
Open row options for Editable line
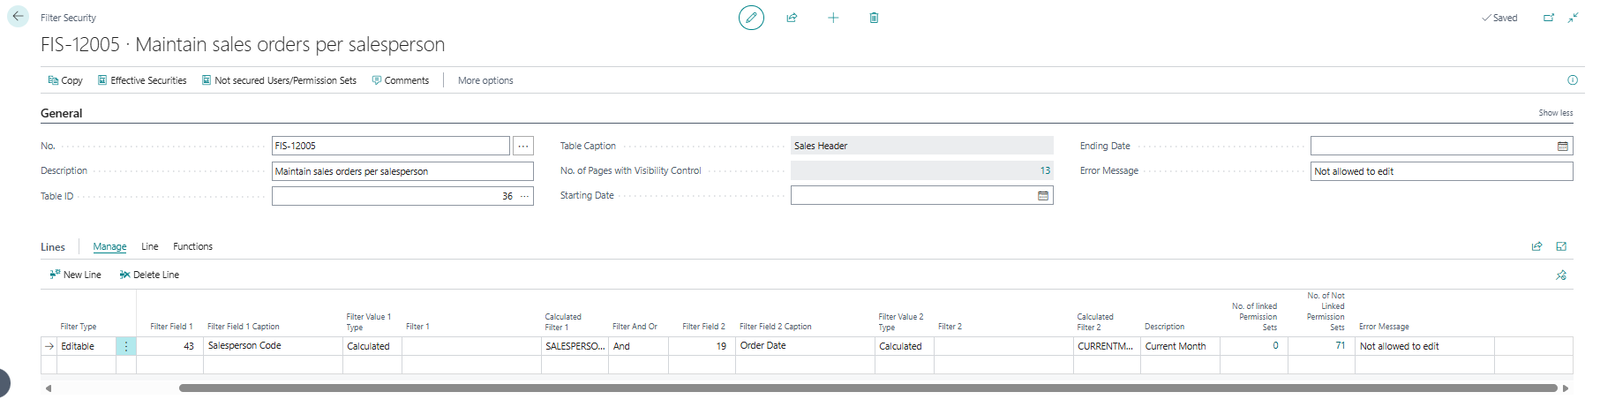pos(126,346)
